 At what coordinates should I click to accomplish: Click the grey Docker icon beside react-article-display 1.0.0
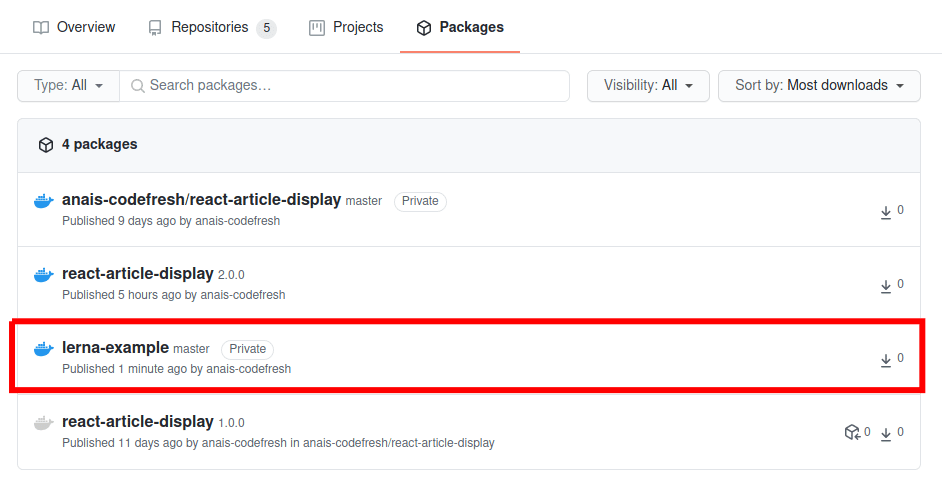pos(43,423)
